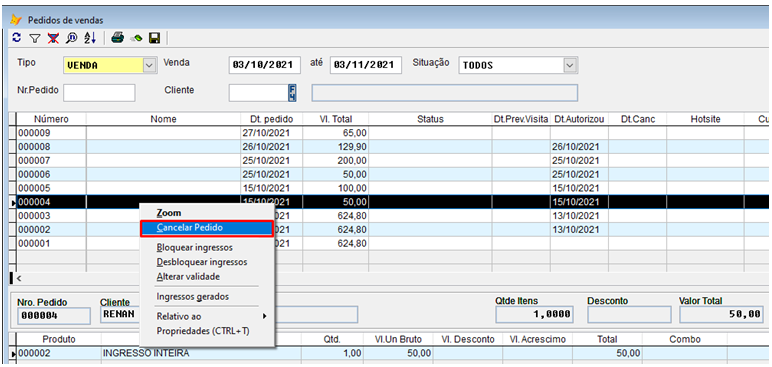This screenshot has width=772, height=367.
Task: Click the filter funnel icon
Action: tap(34, 38)
